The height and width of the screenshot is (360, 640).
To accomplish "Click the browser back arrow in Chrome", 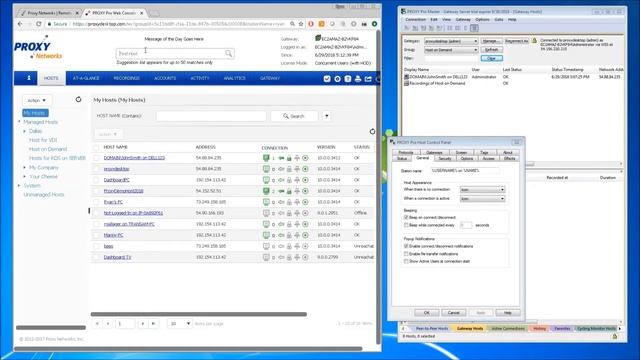I will click(20, 24).
